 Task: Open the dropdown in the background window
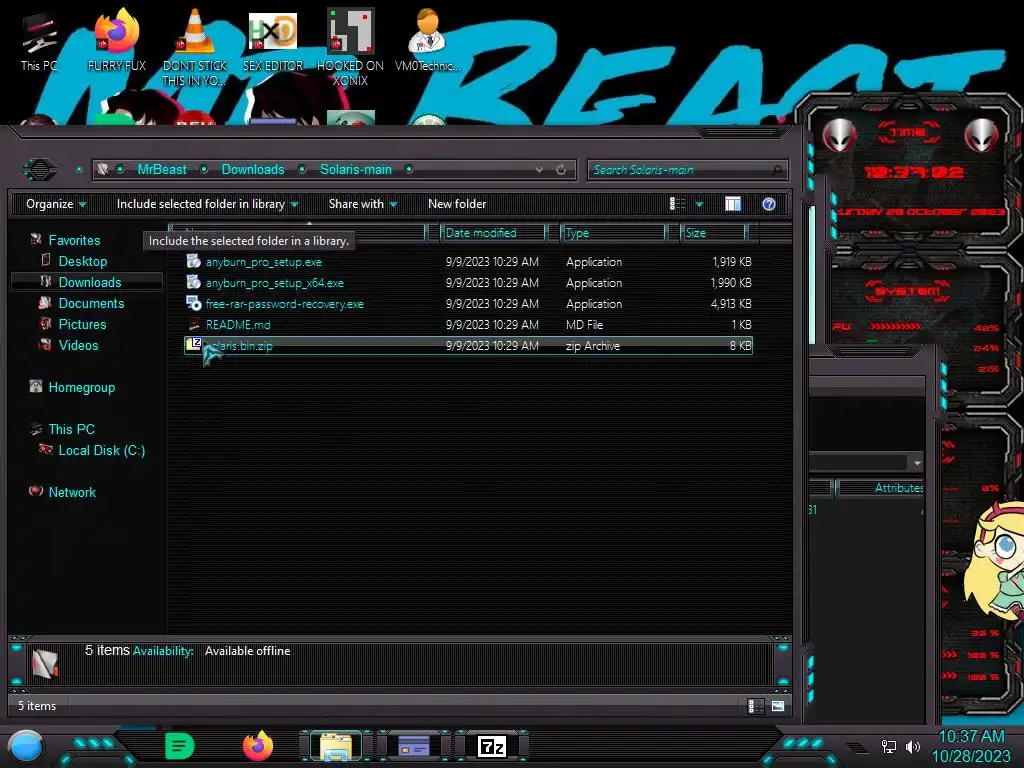[917, 462]
